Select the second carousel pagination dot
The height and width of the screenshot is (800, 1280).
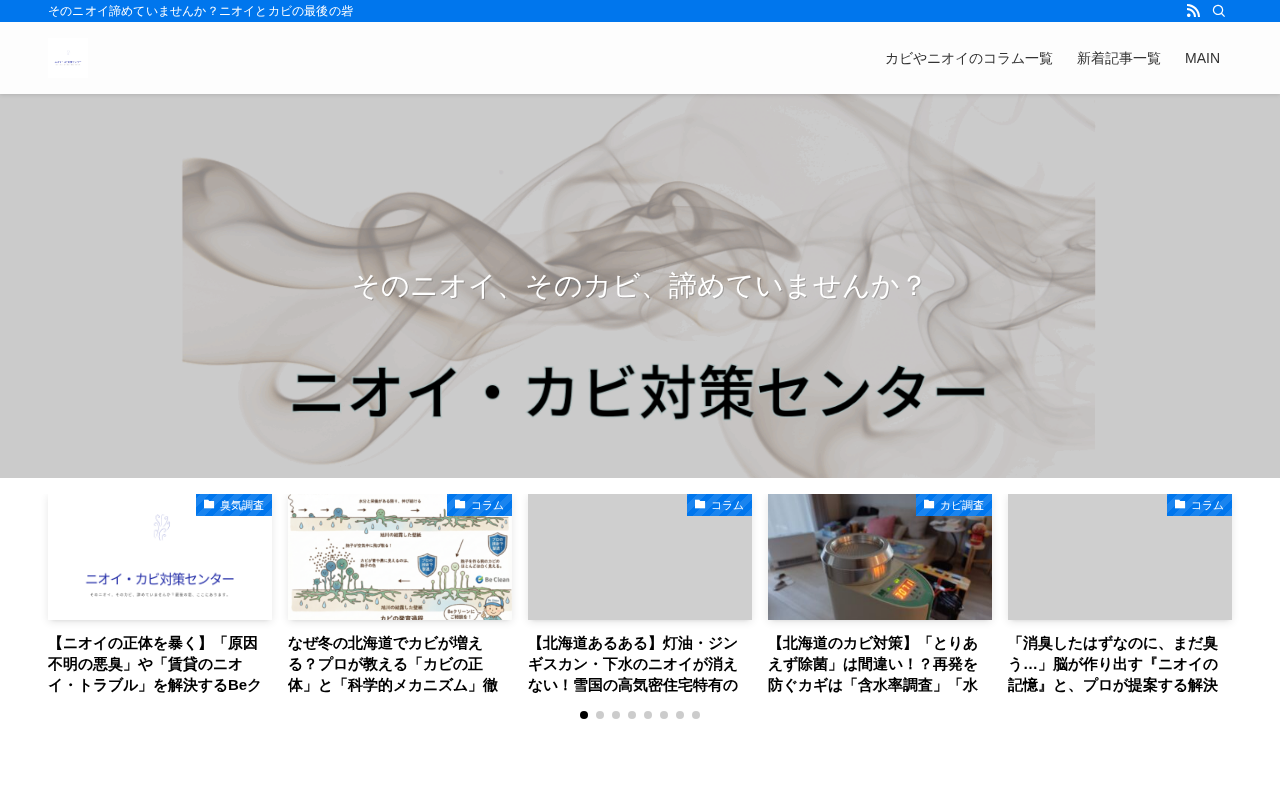click(600, 715)
